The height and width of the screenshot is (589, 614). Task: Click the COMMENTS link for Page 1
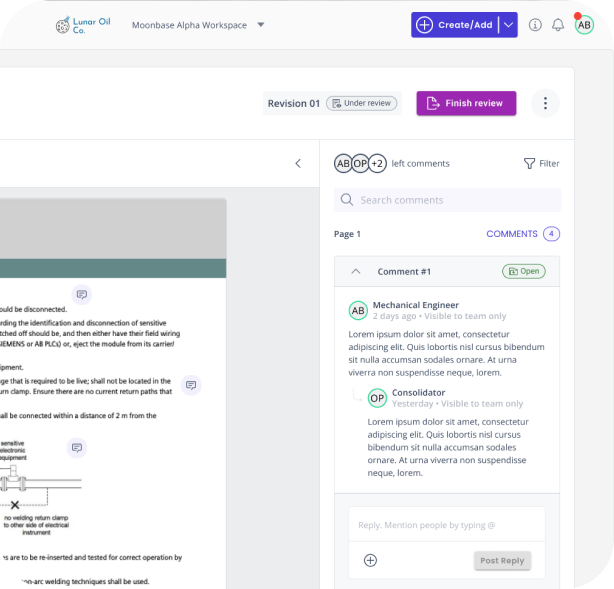click(512, 234)
